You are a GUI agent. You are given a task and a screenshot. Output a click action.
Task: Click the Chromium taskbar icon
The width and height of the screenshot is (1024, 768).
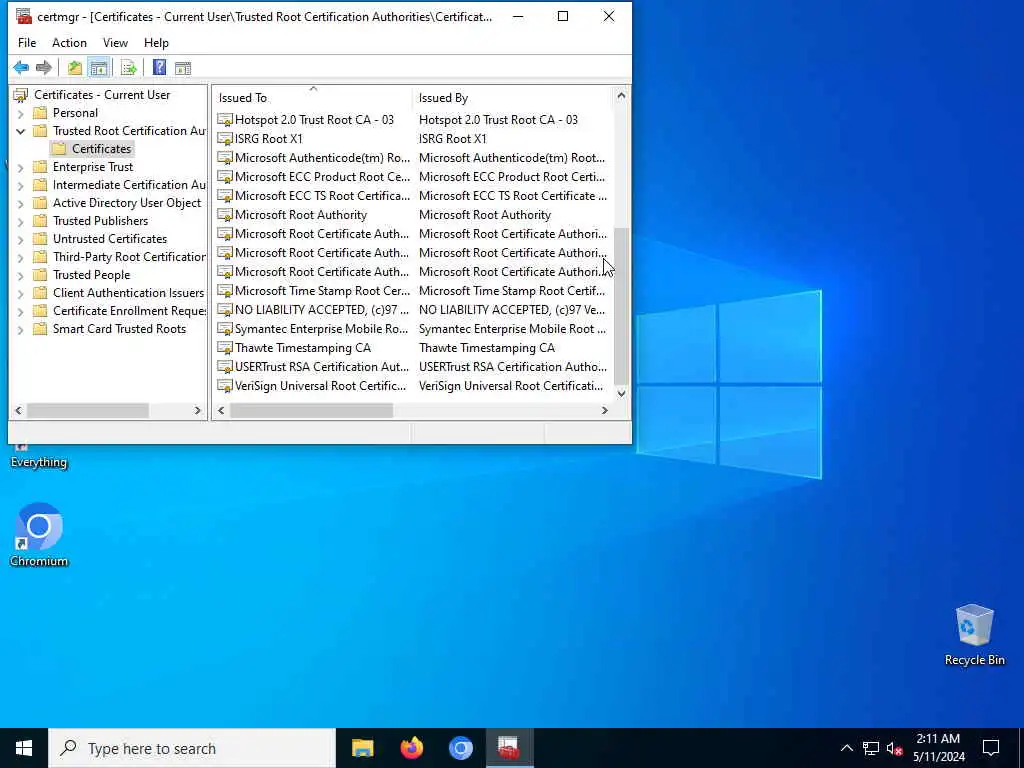click(460, 748)
